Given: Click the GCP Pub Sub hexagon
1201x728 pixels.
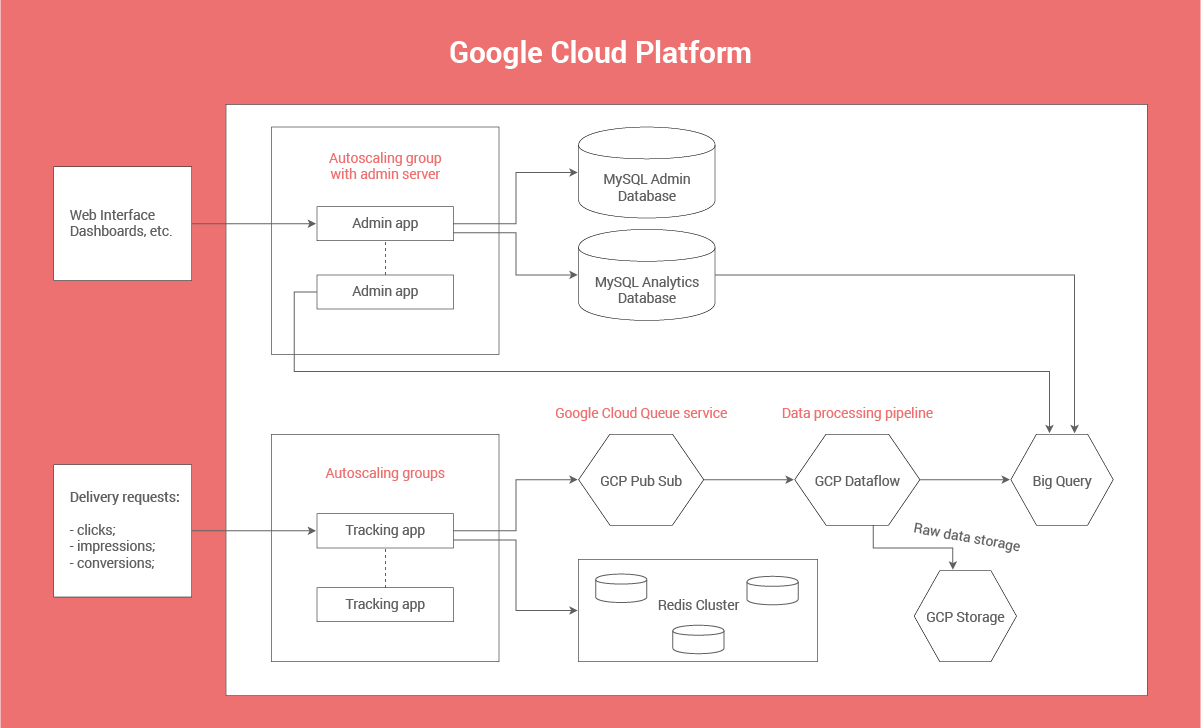Looking at the screenshot, I should (x=641, y=481).
